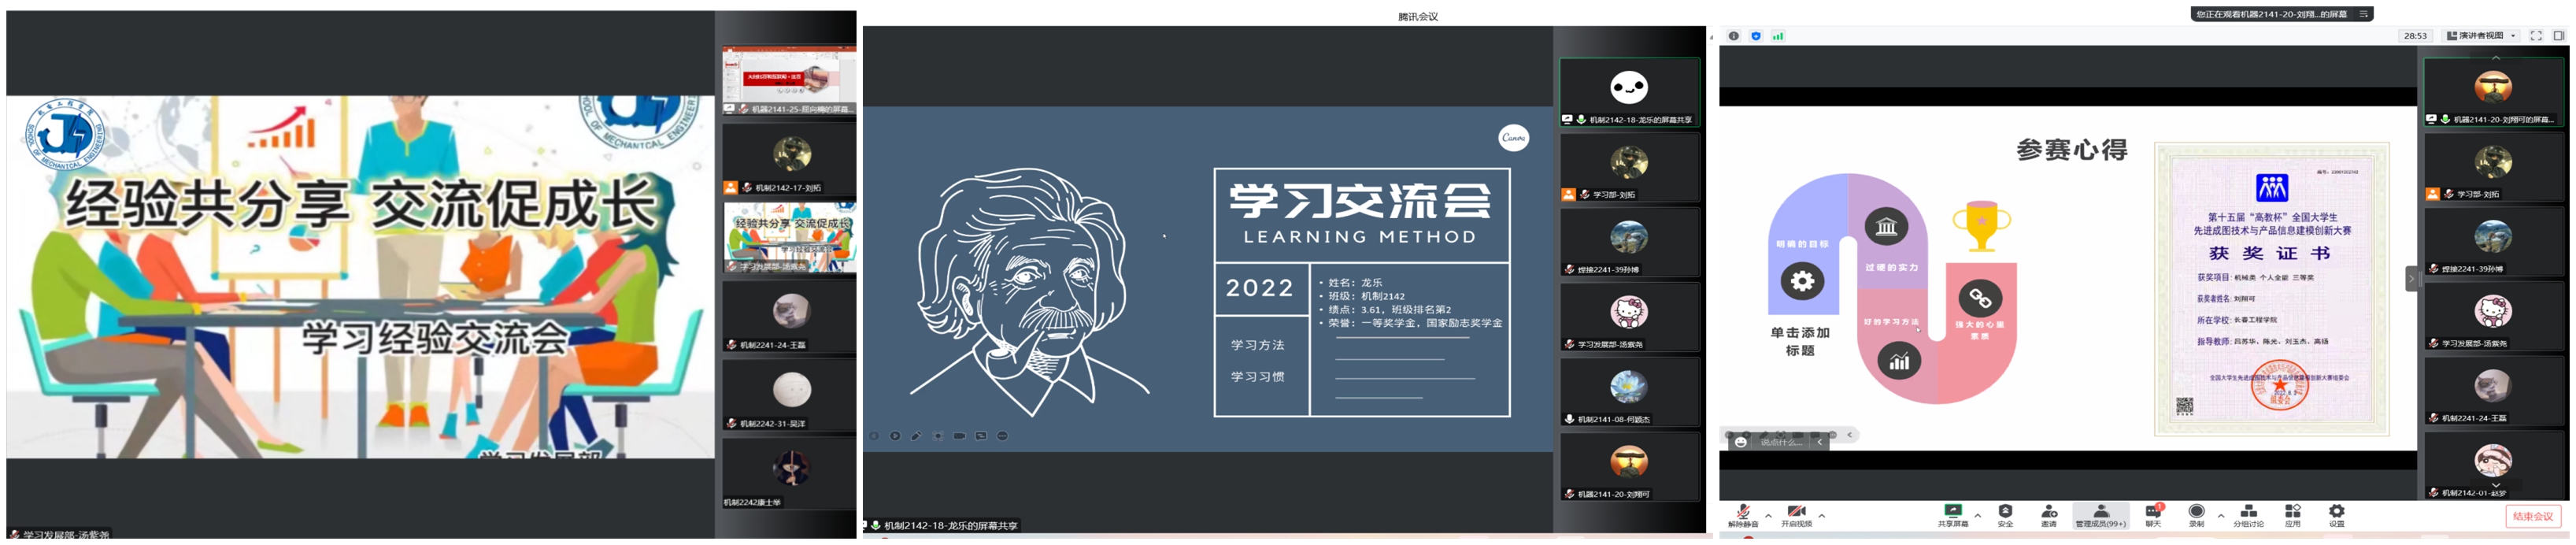Expand audio options arrow beside 解除静音
2576x545 pixels.
click(x=1768, y=516)
